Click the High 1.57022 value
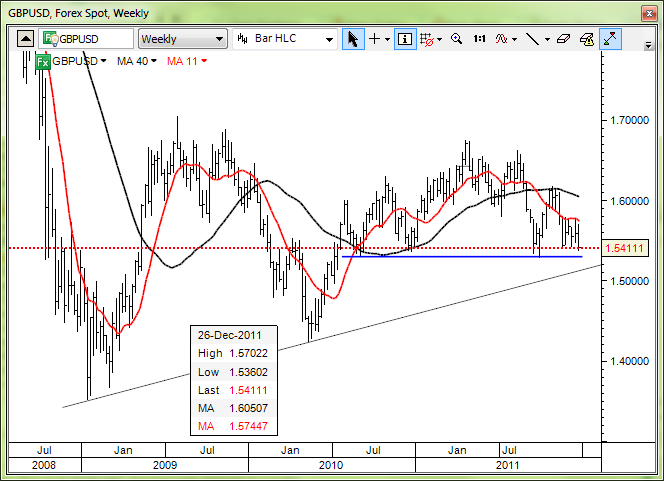The height and width of the screenshot is (481, 664). 249,353
